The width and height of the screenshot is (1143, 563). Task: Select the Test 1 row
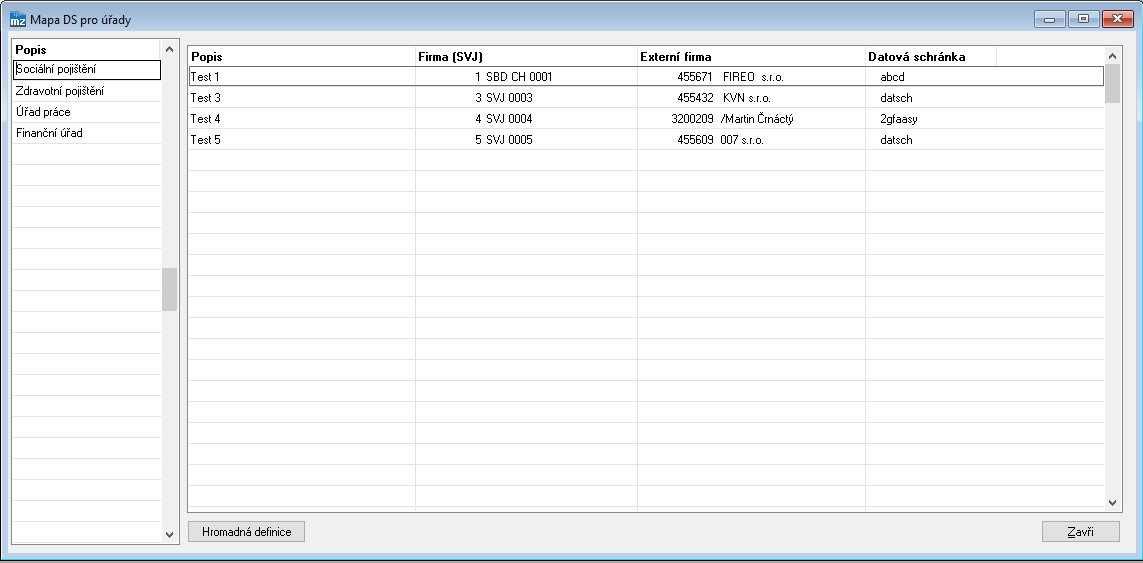[x=646, y=77]
